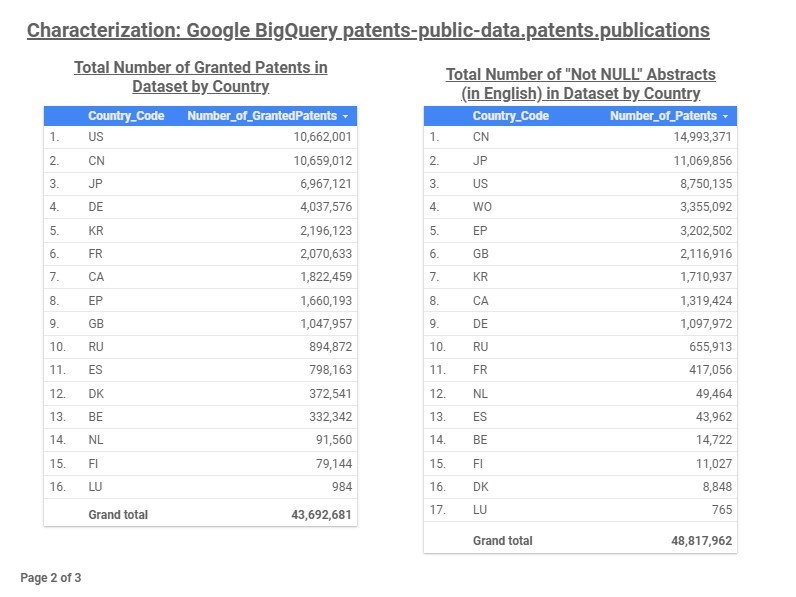Select value 79,144 for FI

[334, 464]
